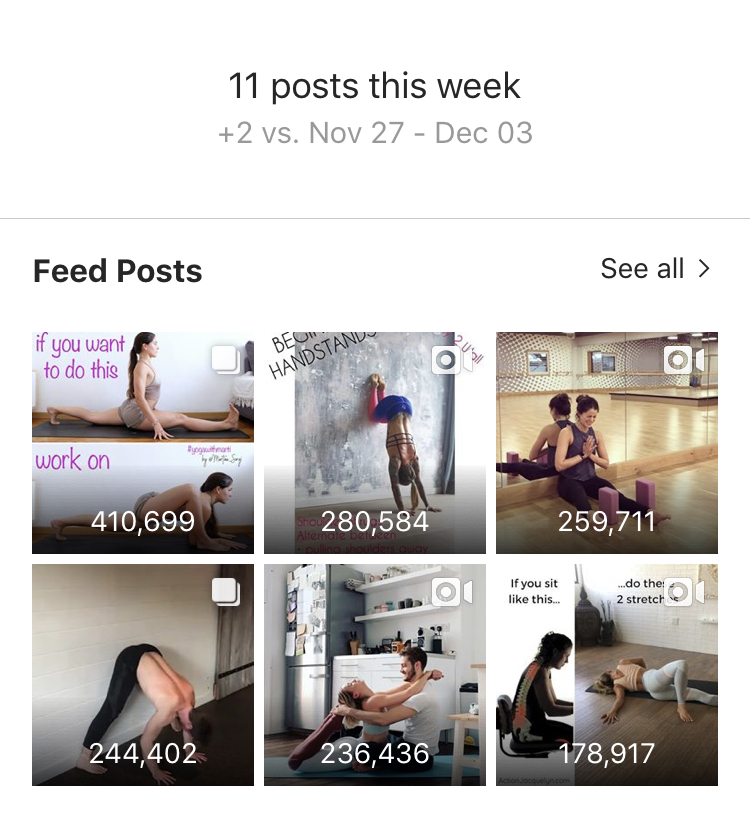Click the Feed Posts section heading
The width and height of the screenshot is (750, 819).
coord(118,271)
